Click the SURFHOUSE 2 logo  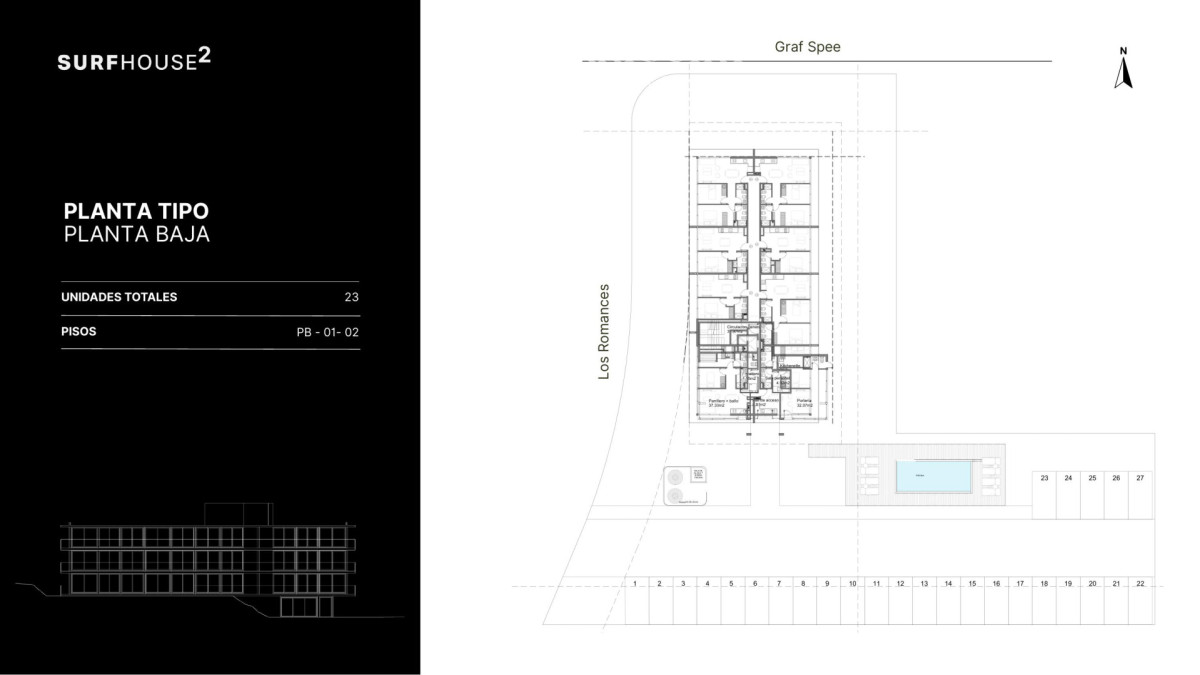coord(134,59)
